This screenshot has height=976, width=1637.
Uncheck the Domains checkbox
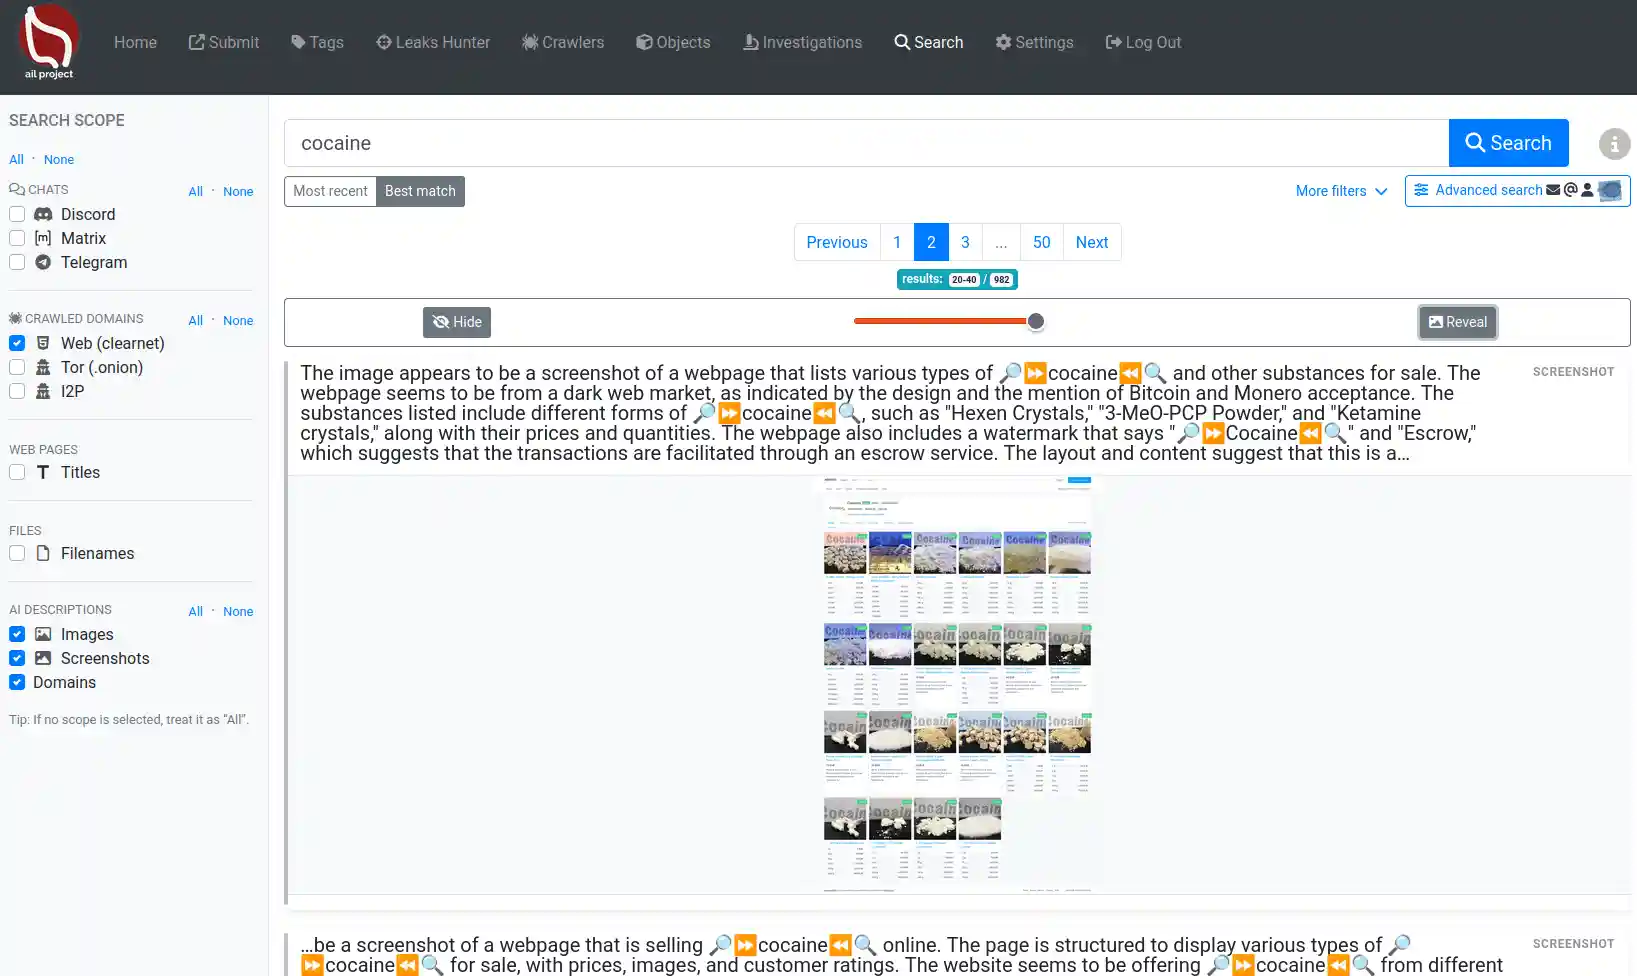(17, 682)
